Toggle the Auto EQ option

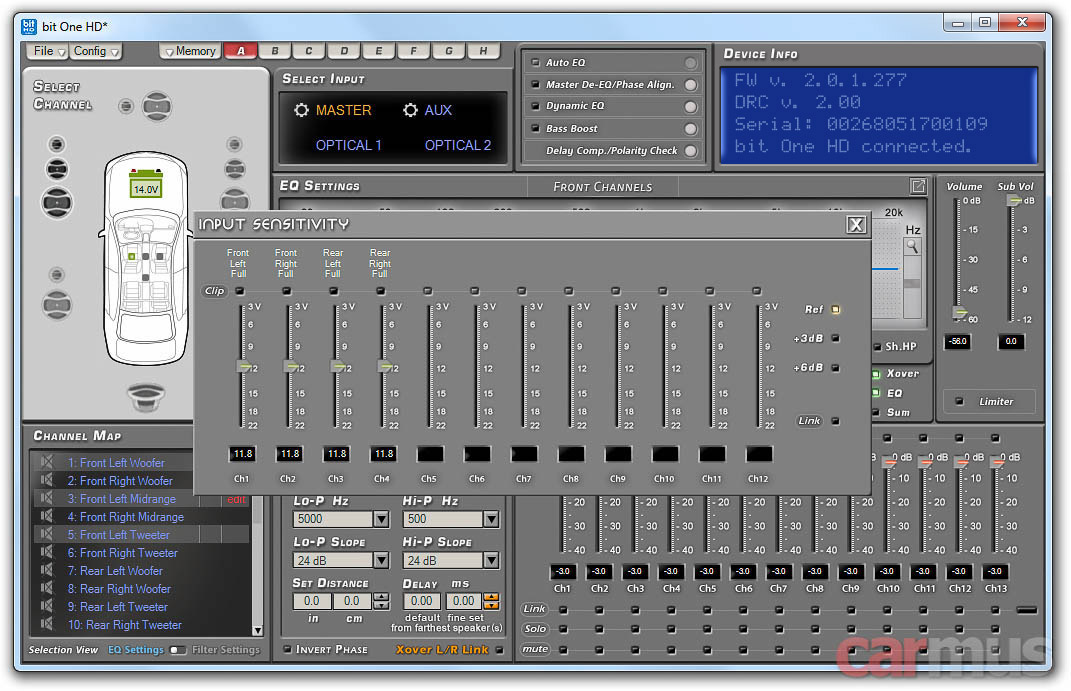coord(691,63)
